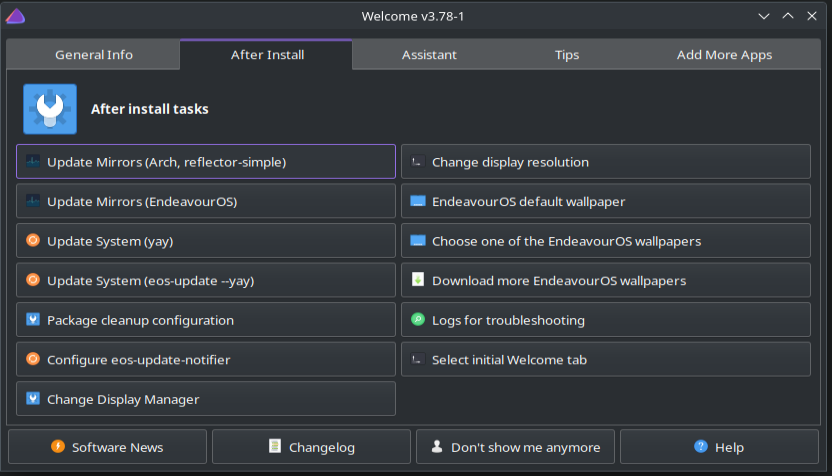Open Software News
The image size is (832, 476).
tap(107, 447)
